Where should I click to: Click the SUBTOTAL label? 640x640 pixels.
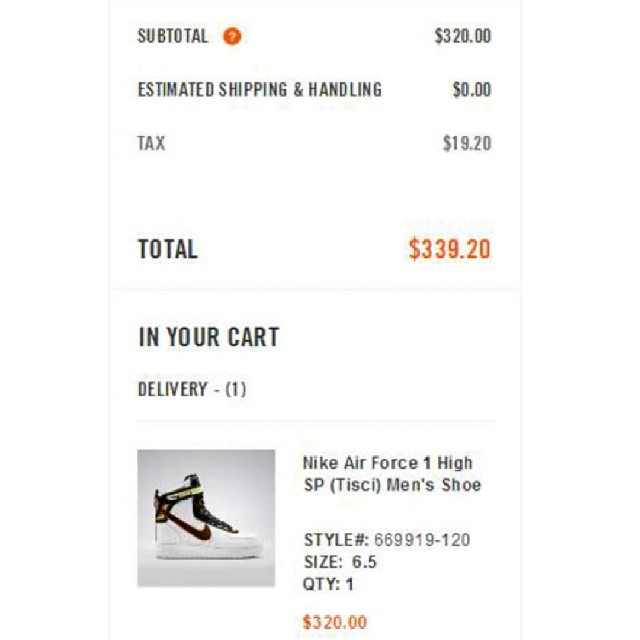(173, 37)
